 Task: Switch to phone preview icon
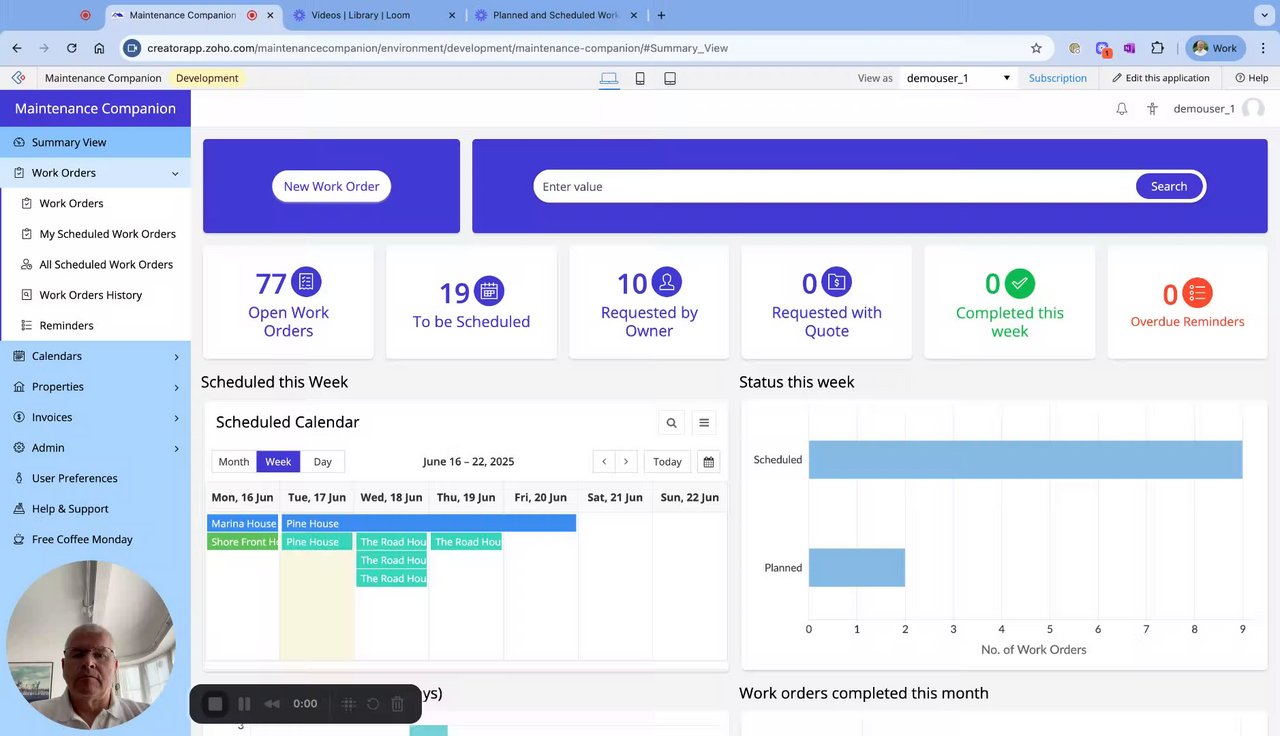pos(640,78)
